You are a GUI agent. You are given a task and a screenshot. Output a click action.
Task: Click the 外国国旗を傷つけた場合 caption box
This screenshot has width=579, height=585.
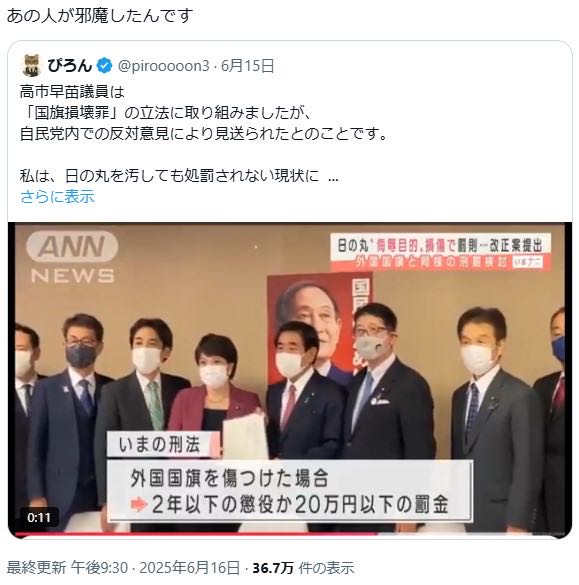290,491
